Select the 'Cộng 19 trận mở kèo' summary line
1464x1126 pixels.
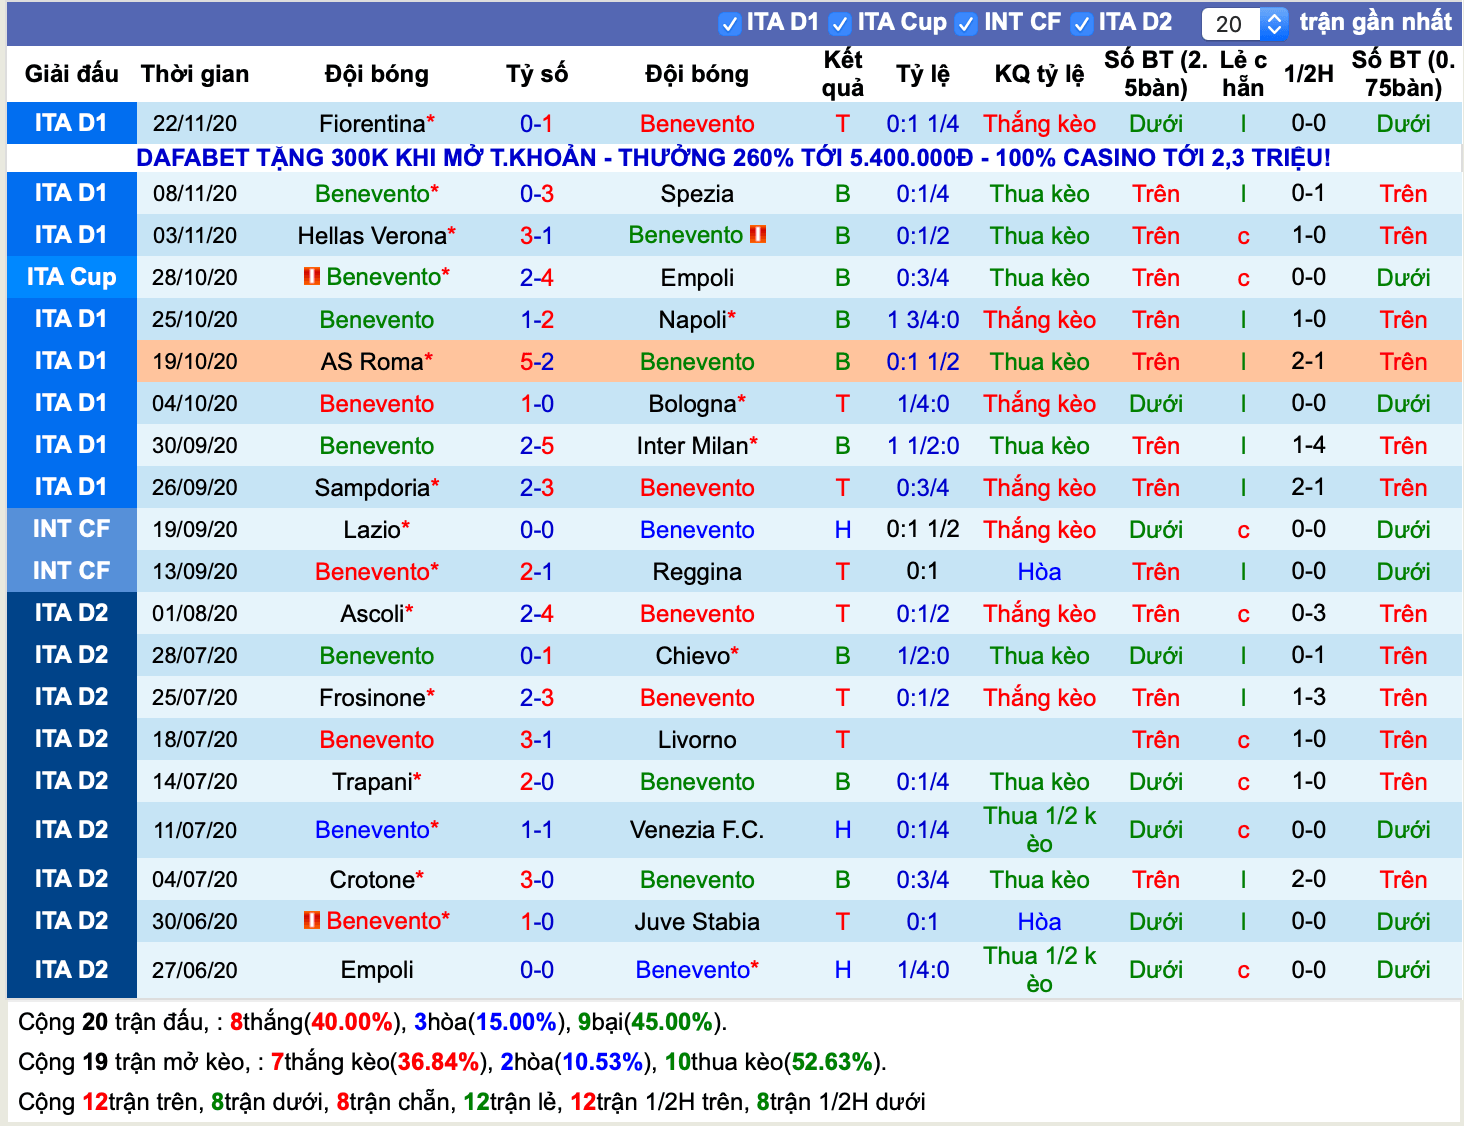[452, 1062]
